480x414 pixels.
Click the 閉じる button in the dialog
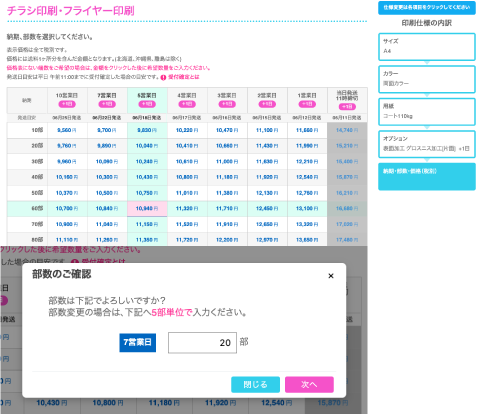(x=255, y=384)
